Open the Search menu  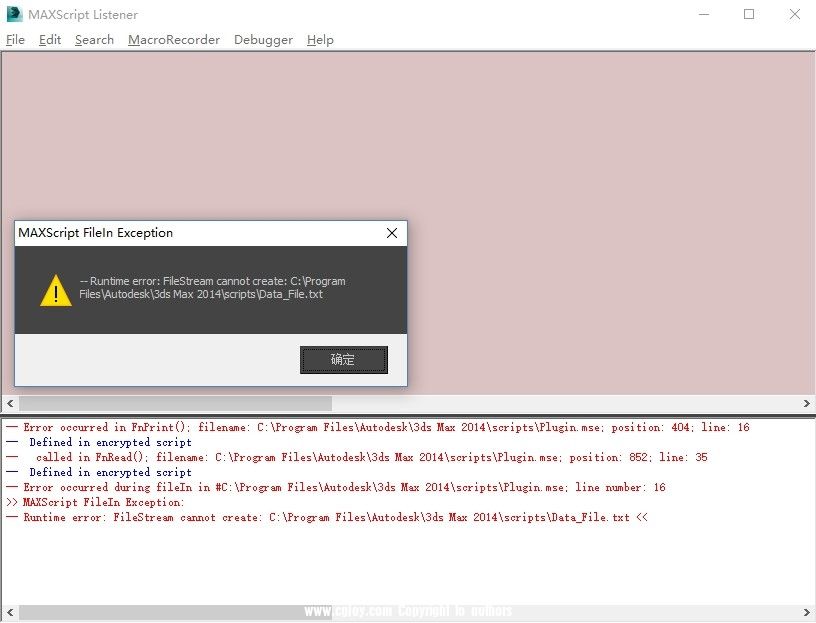(x=94, y=40)
